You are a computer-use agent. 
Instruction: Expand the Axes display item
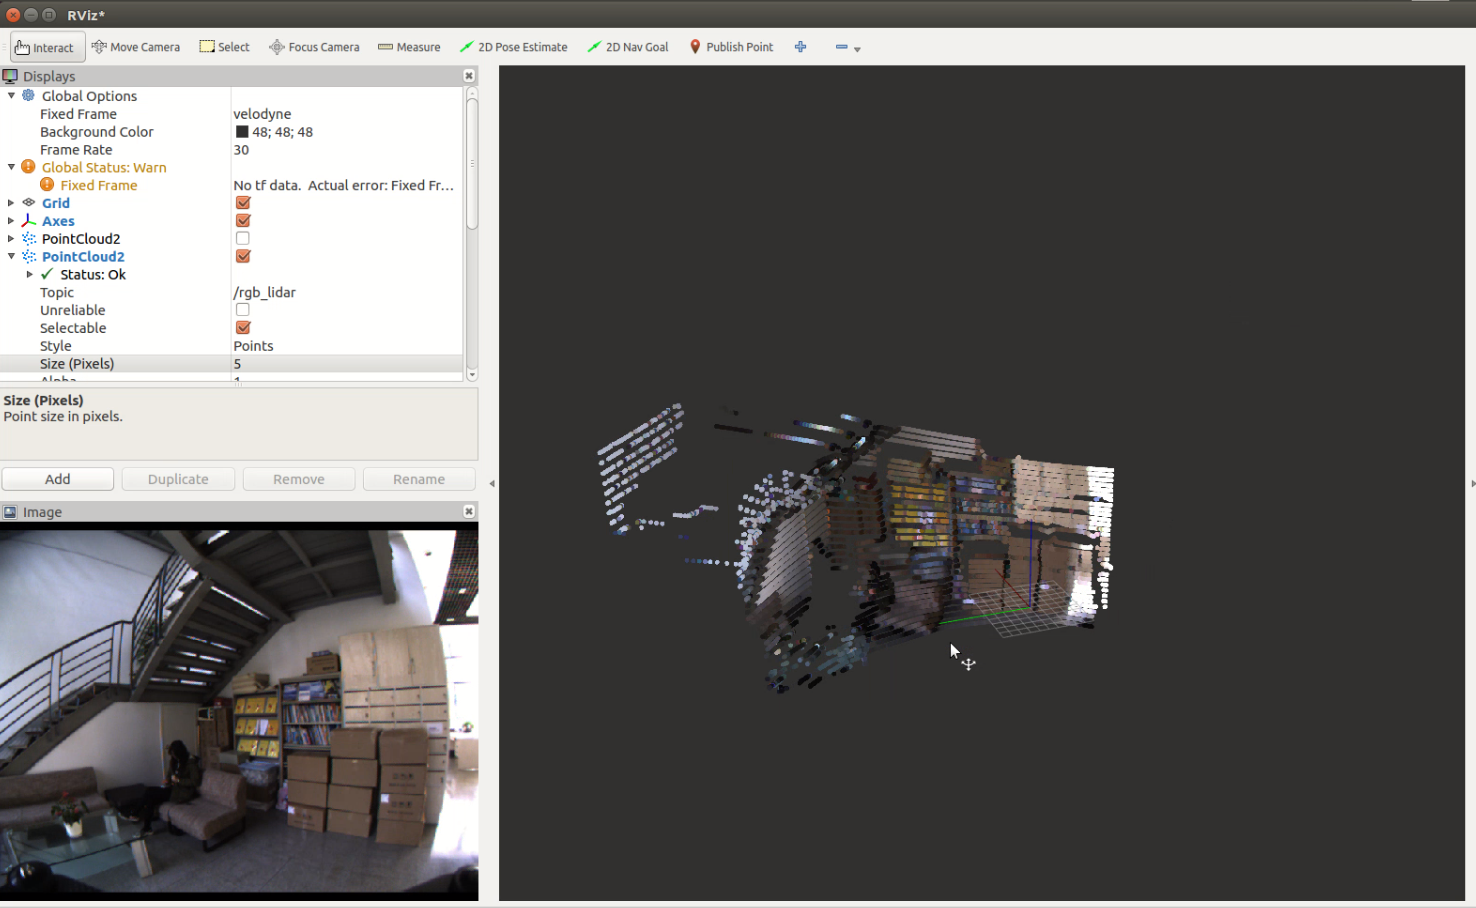[x=11, y=221]
